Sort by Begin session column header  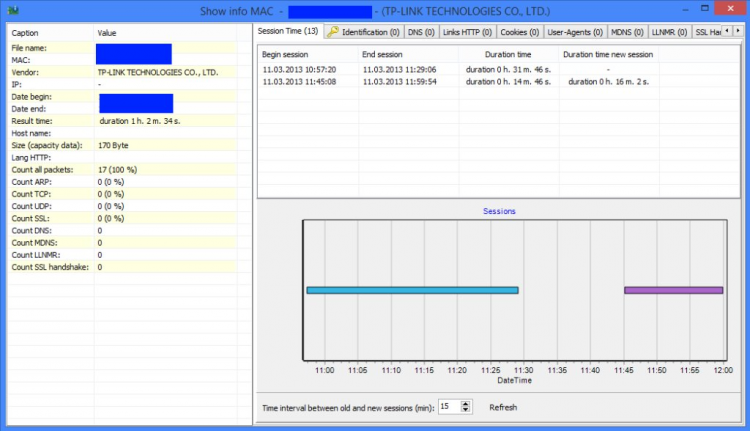(309, 55)
